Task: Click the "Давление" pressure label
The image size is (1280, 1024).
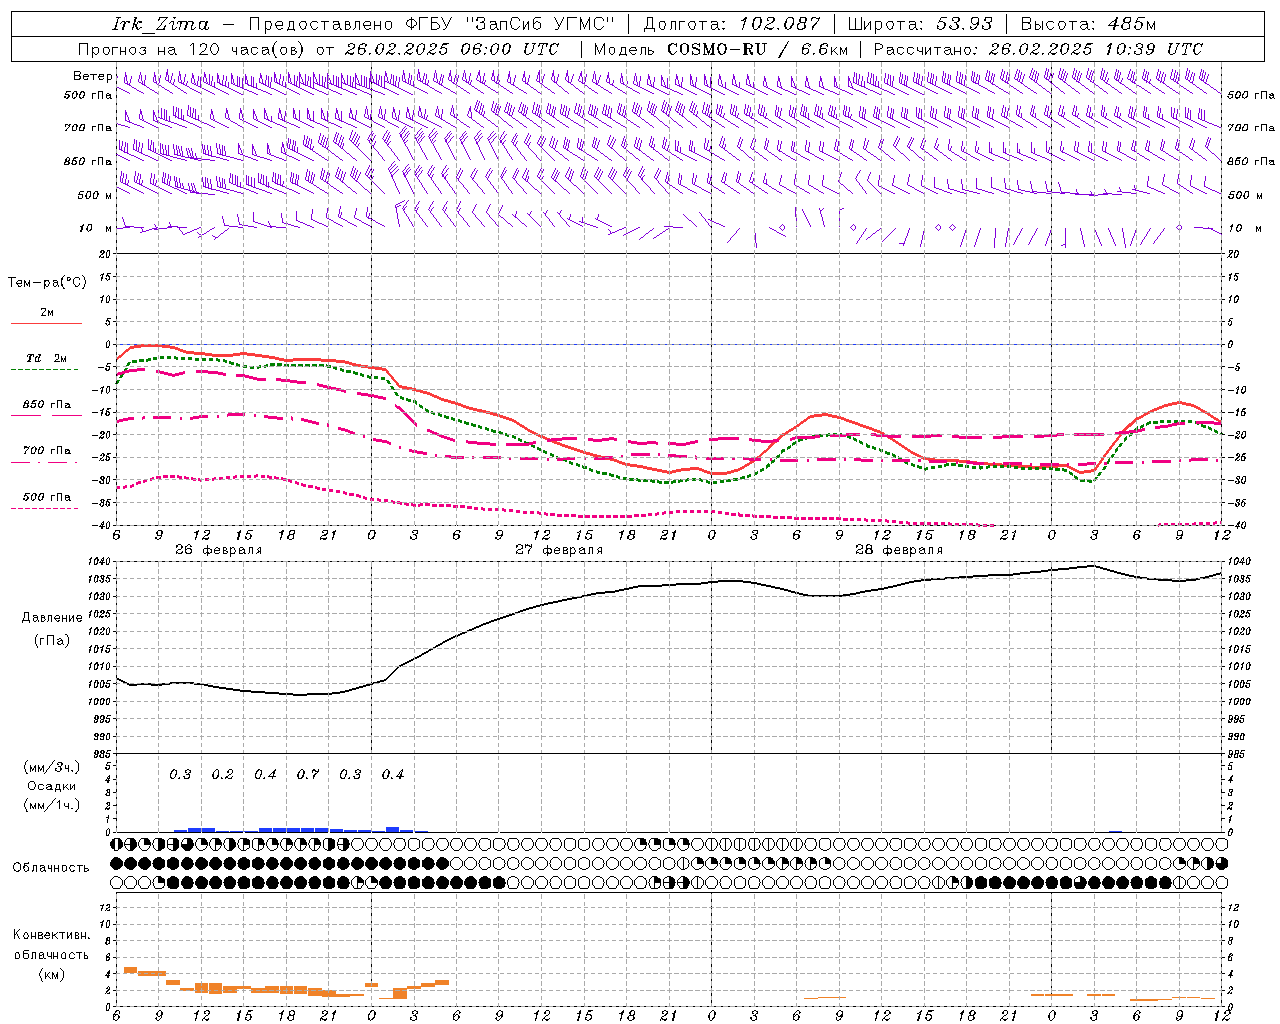Action: point(52,618)
